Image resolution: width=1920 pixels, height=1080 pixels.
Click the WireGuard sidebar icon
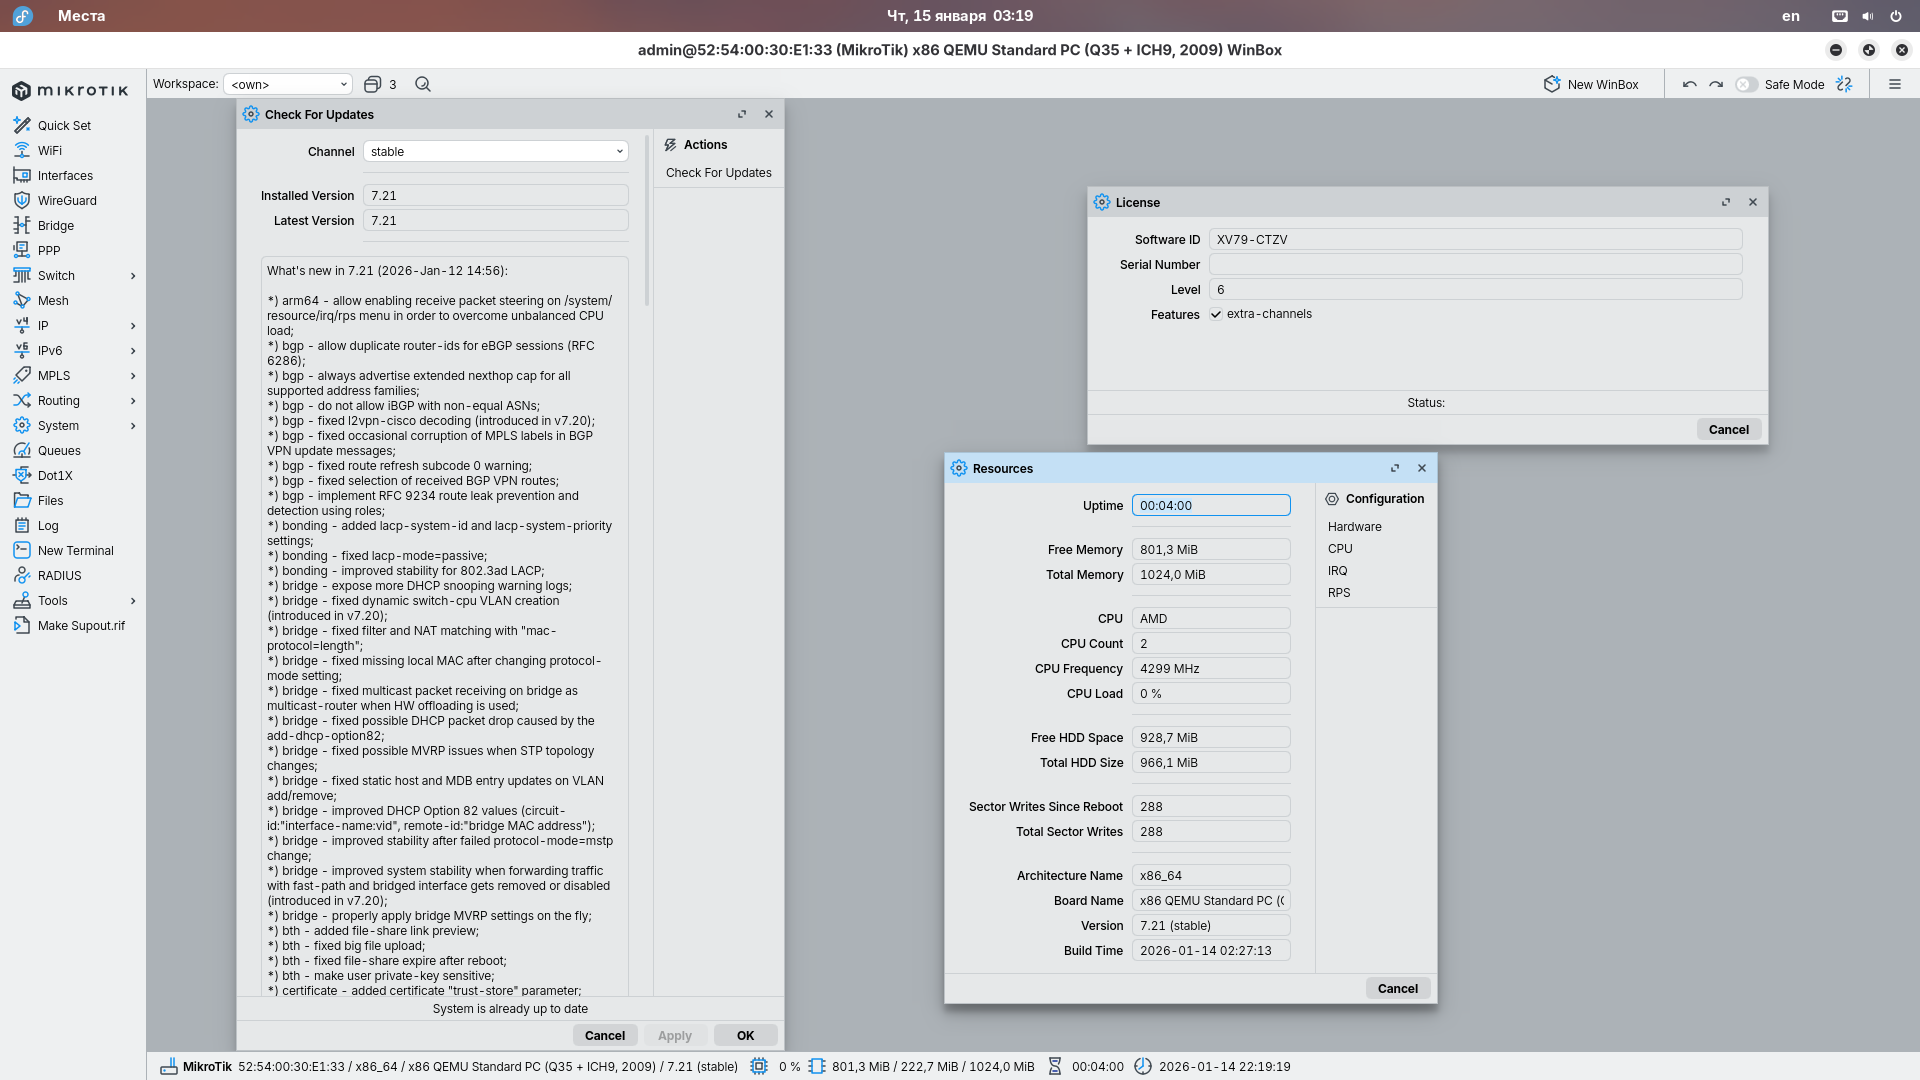point(21,200)
